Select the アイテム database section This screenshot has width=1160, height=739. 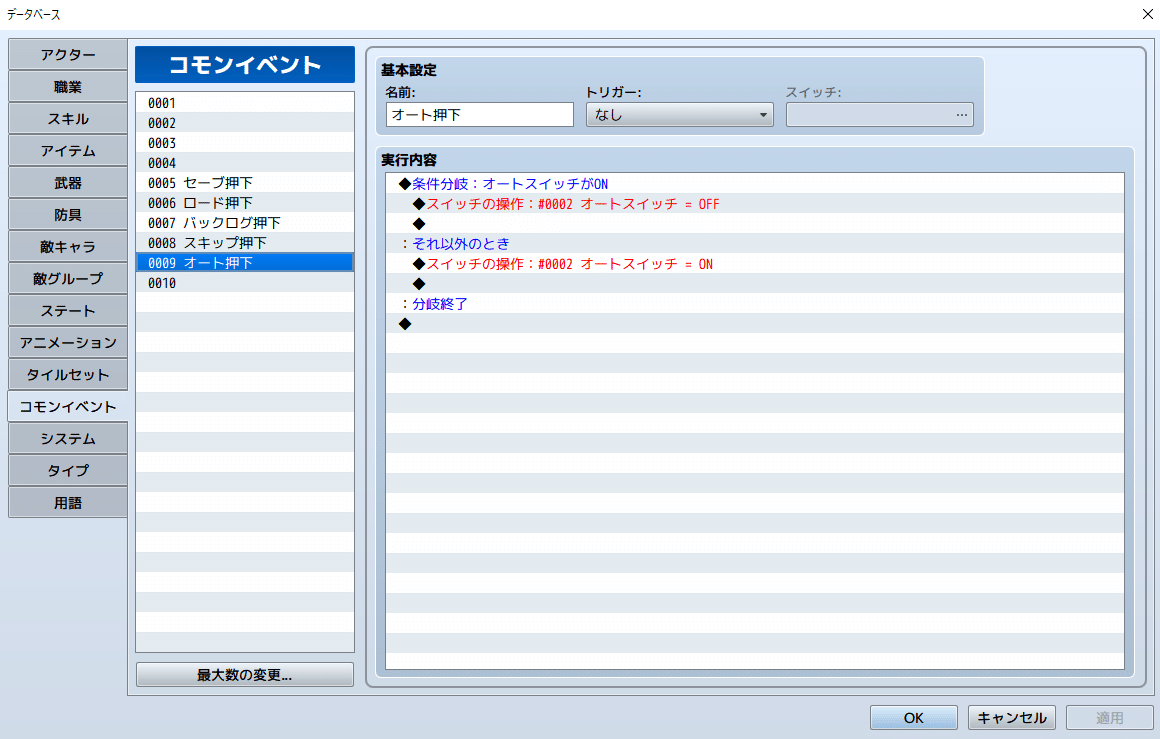(x=67, y=150)
